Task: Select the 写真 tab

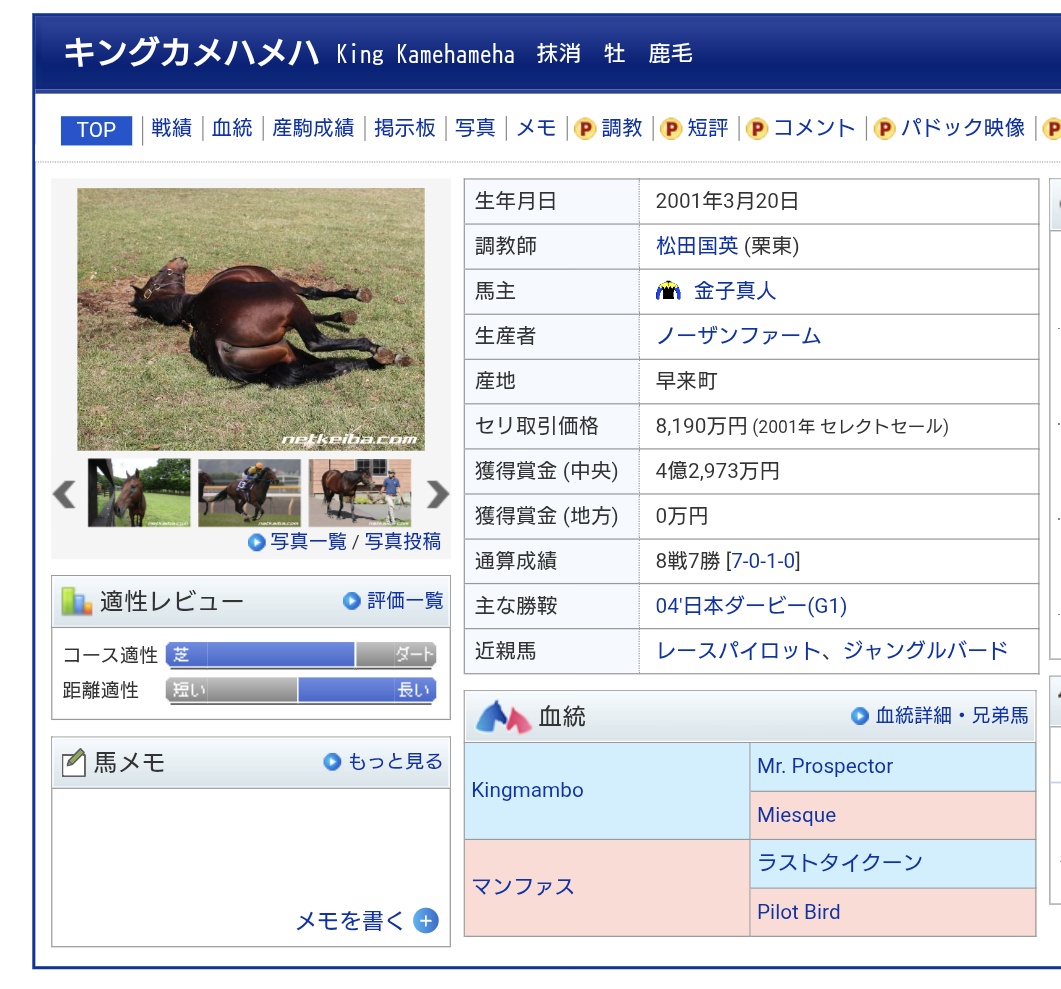Action: click(475, 128)
